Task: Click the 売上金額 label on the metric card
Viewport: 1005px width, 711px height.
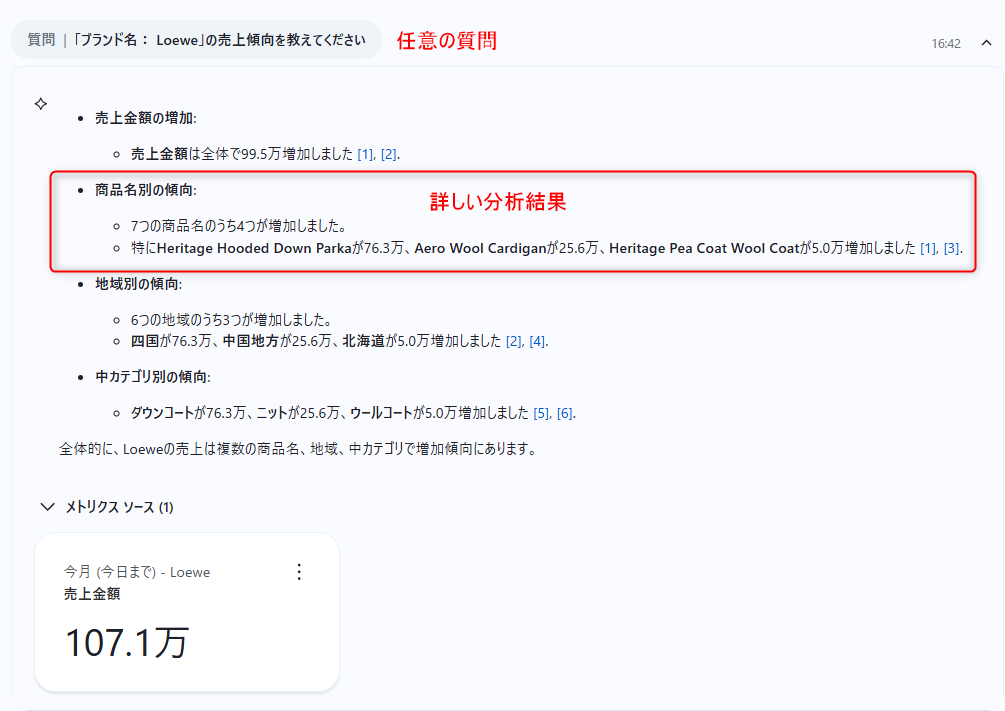Action: click(x=92, y=594)
